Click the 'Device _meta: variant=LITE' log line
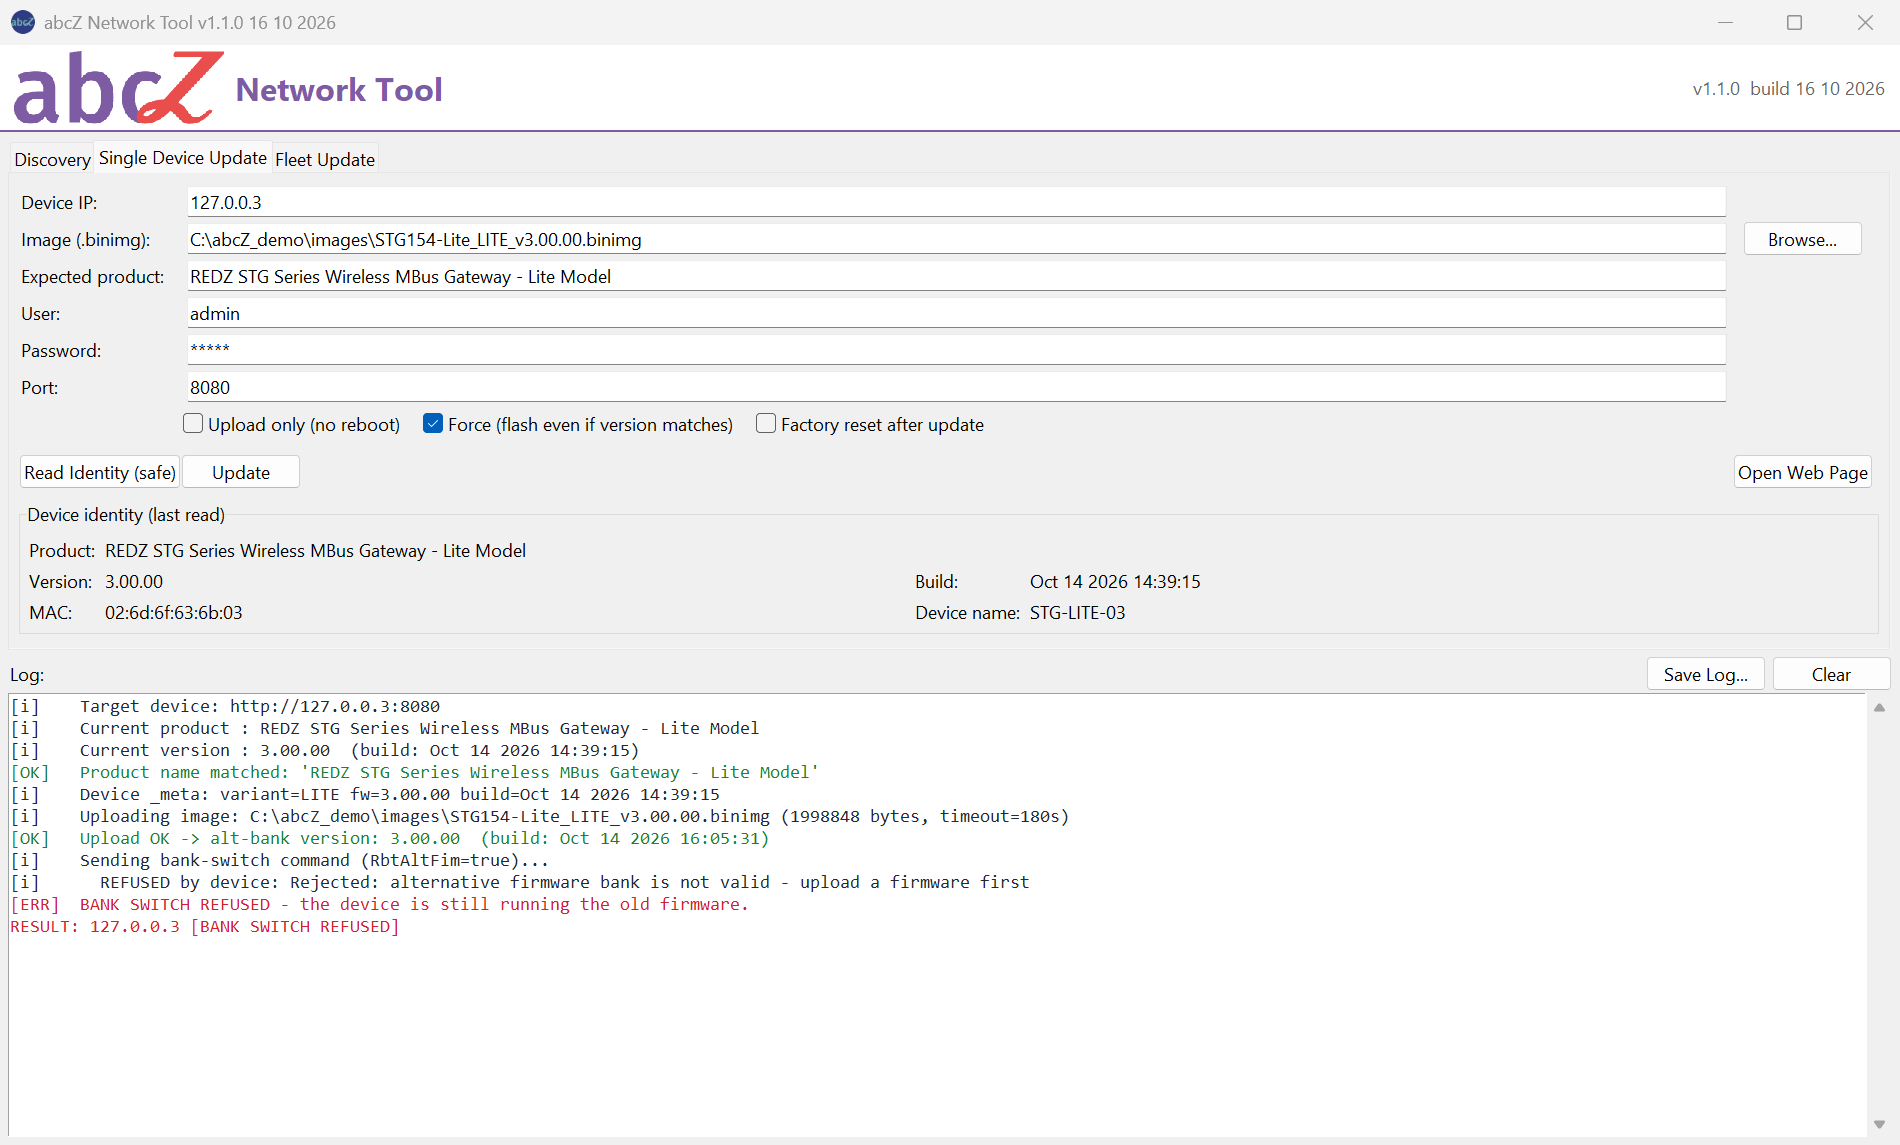 pyautogui.click(x=365, y=794)
